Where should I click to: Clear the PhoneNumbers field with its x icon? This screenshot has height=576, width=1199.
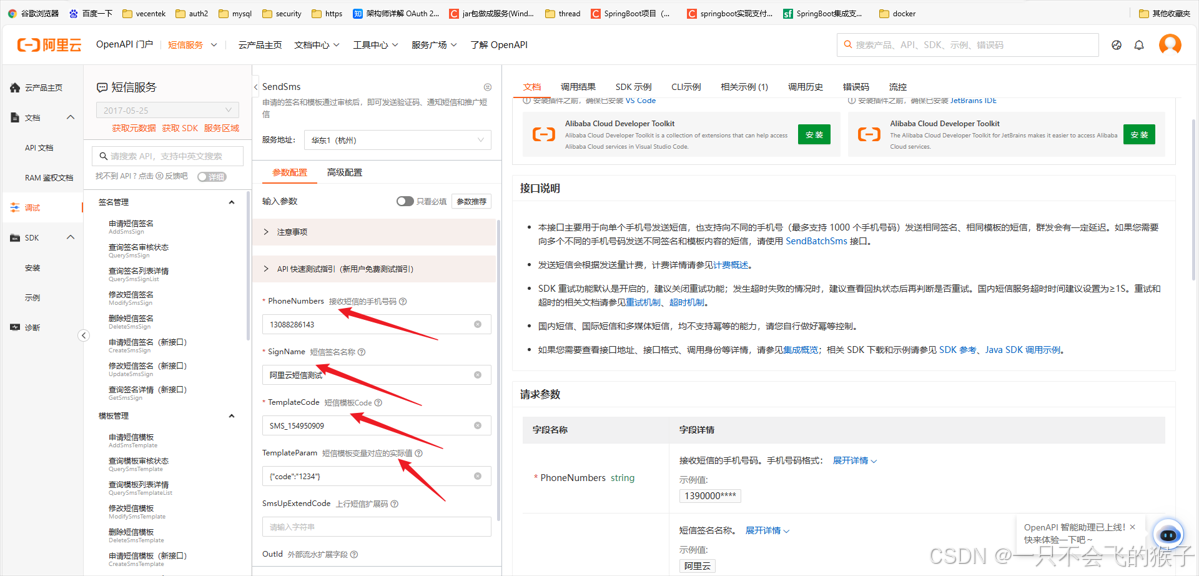click(x=478, y=324)
